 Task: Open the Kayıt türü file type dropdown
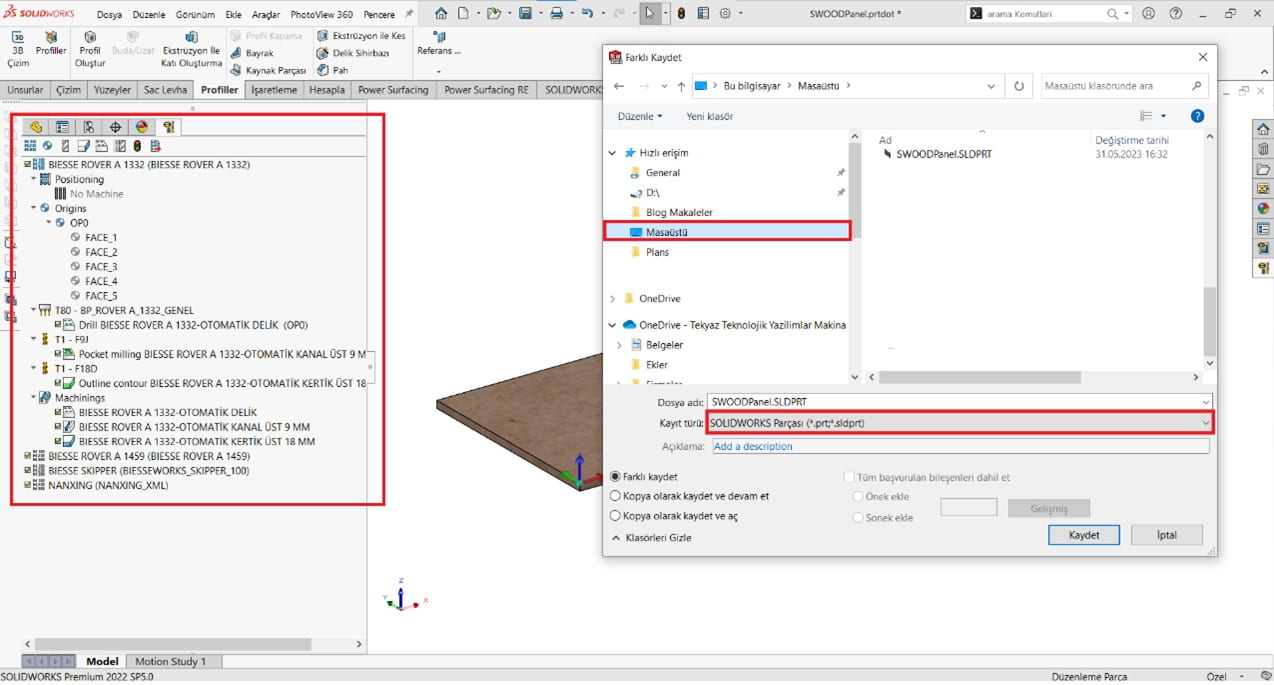pyautogui.click(x=959, y=423)
